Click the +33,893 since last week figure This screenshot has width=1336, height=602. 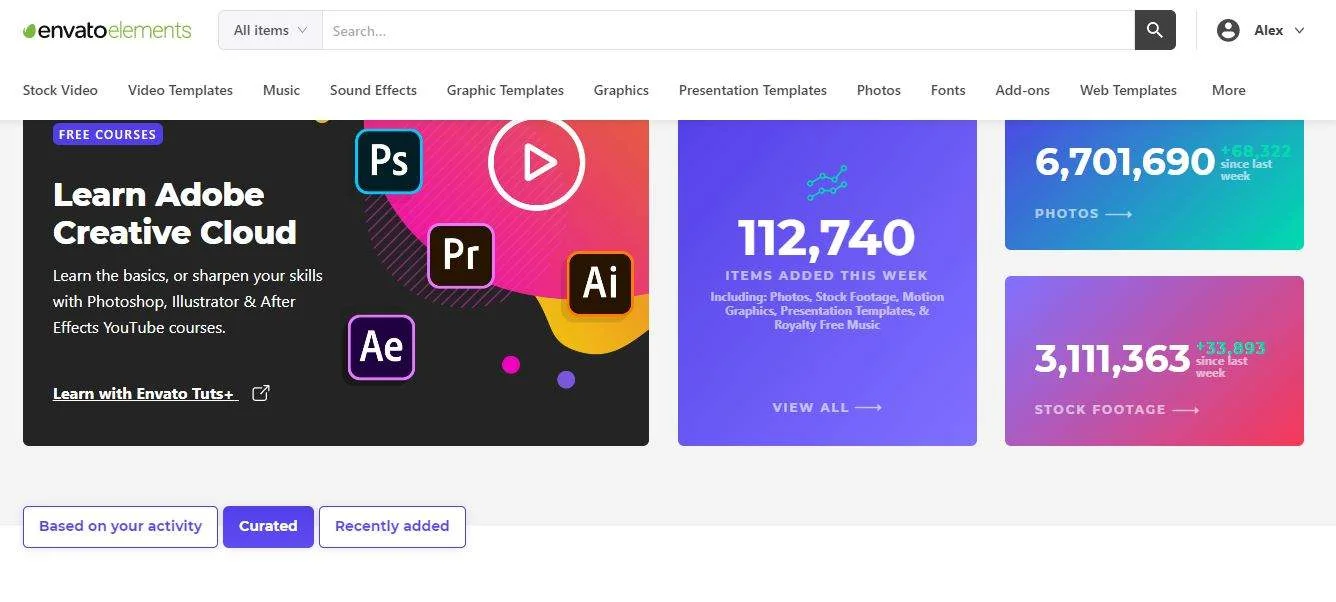1230,359
